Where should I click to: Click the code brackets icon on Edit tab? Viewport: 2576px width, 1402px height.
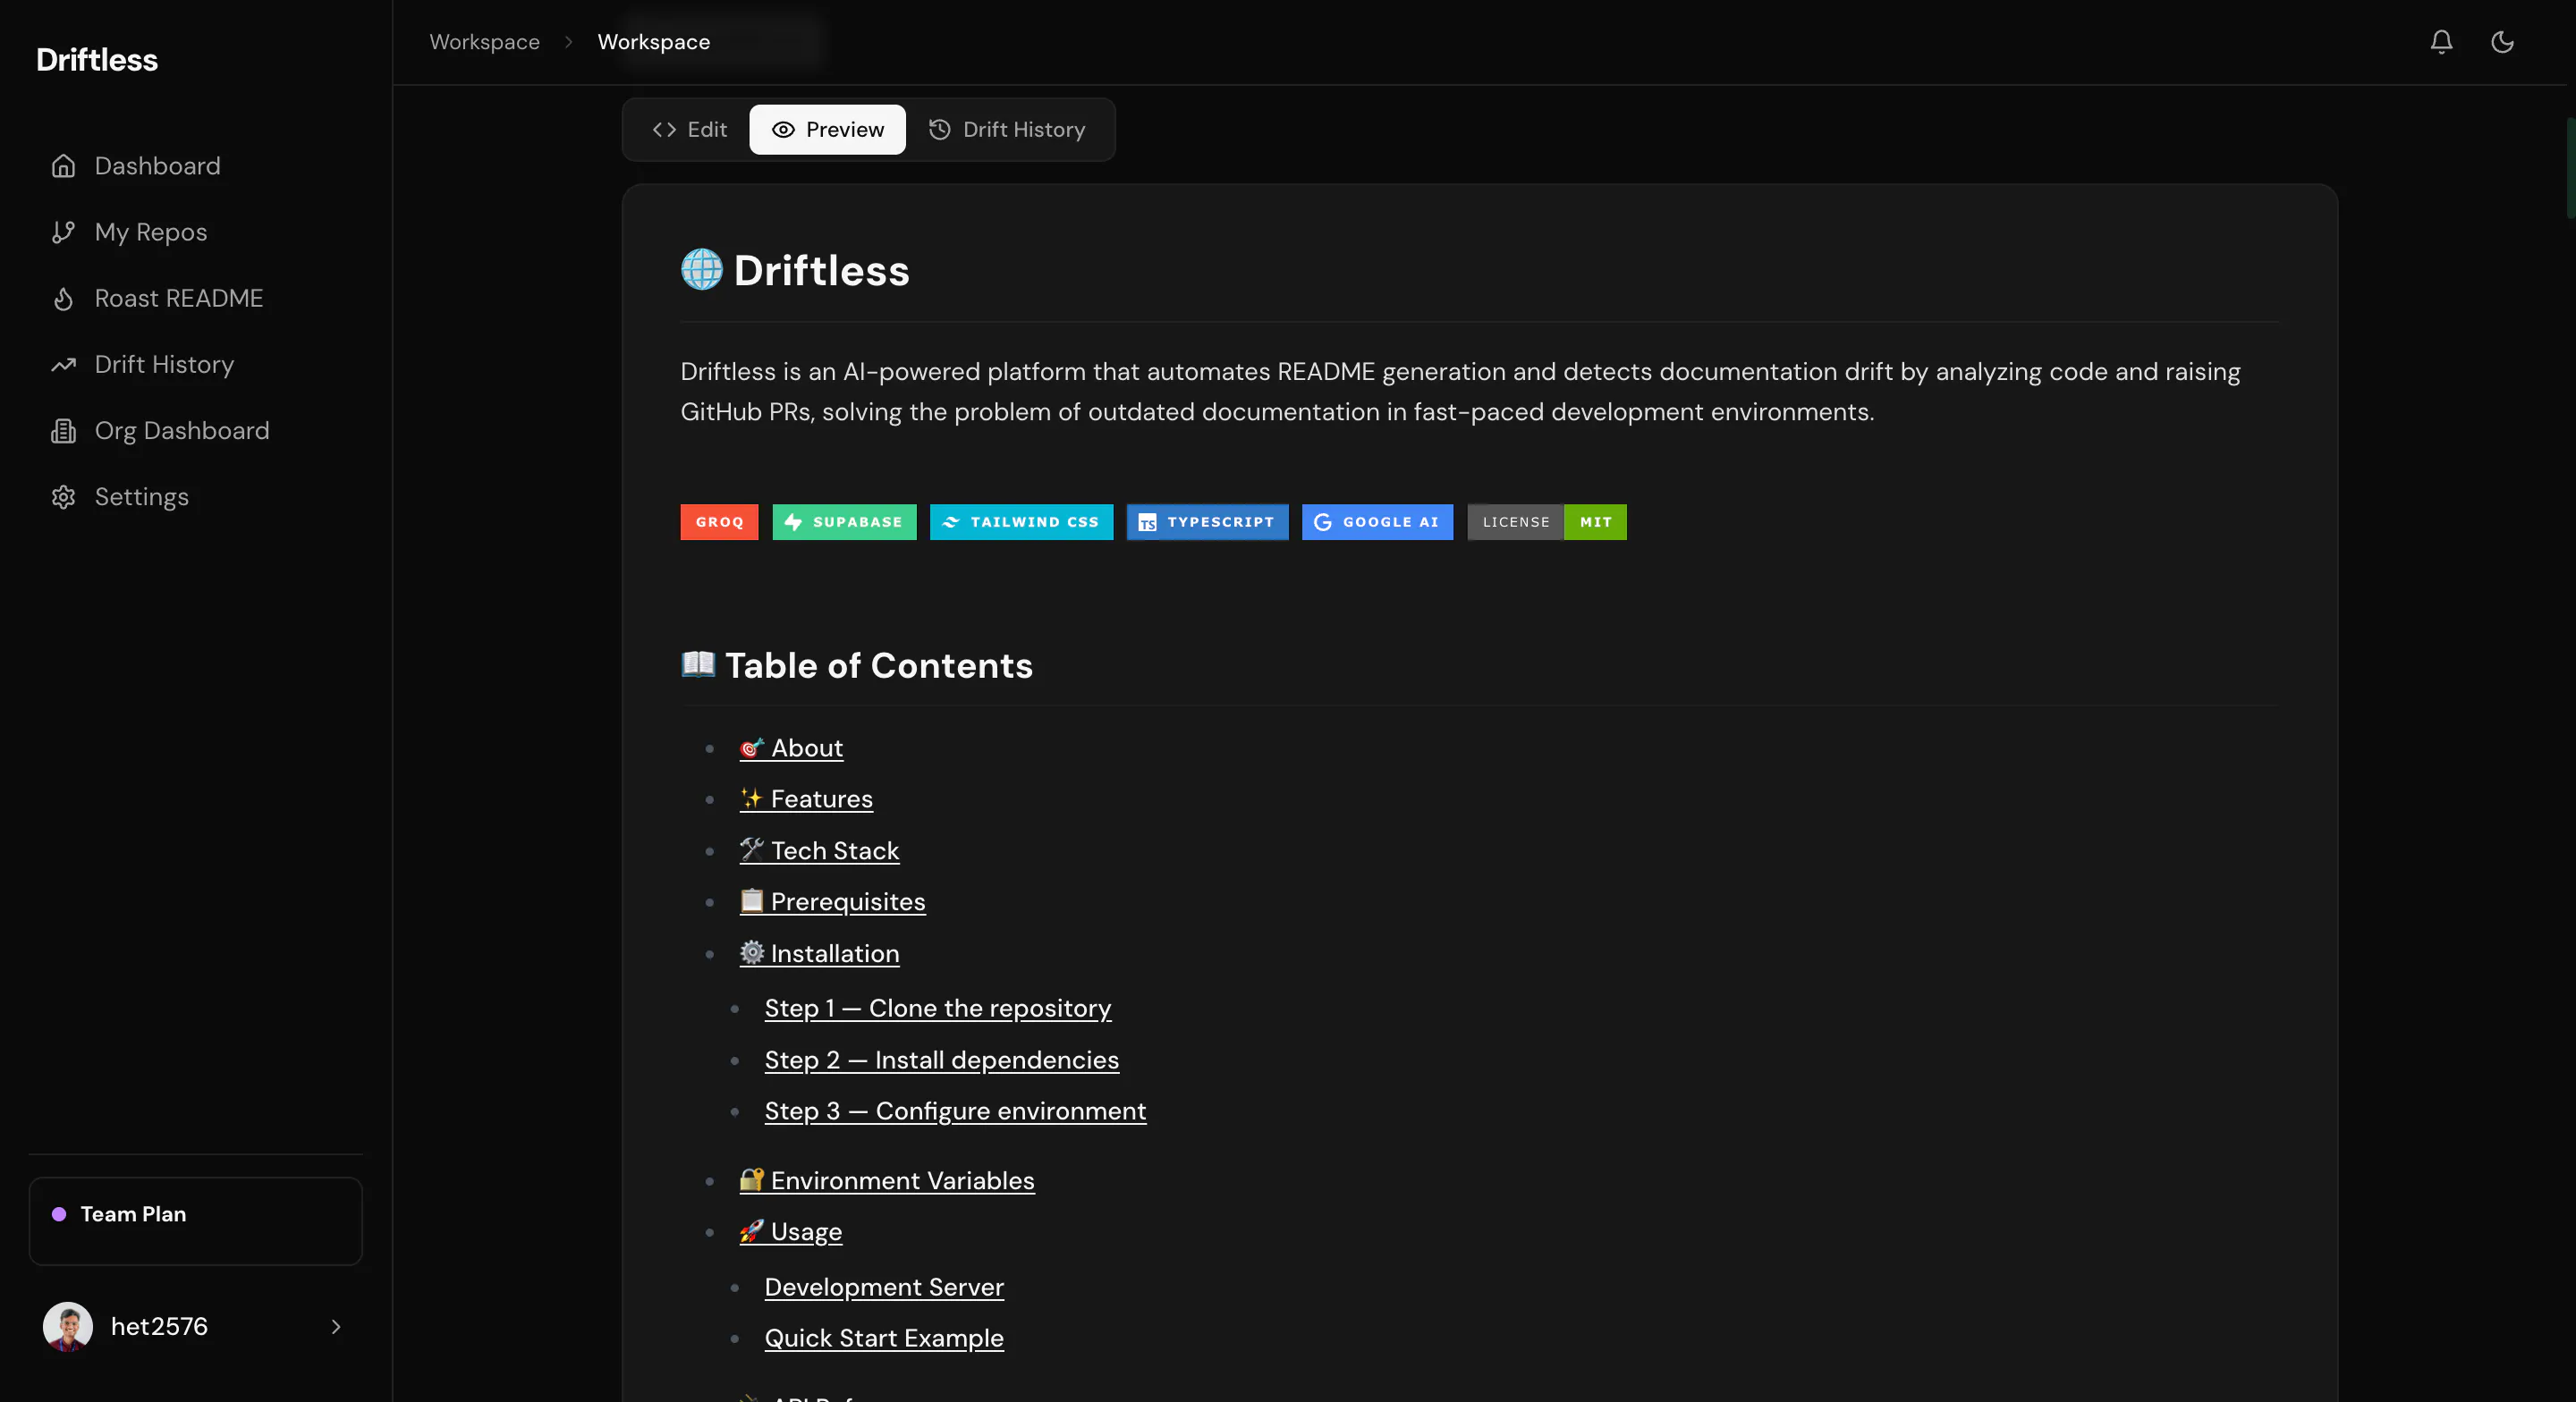(x=664, y=130)
